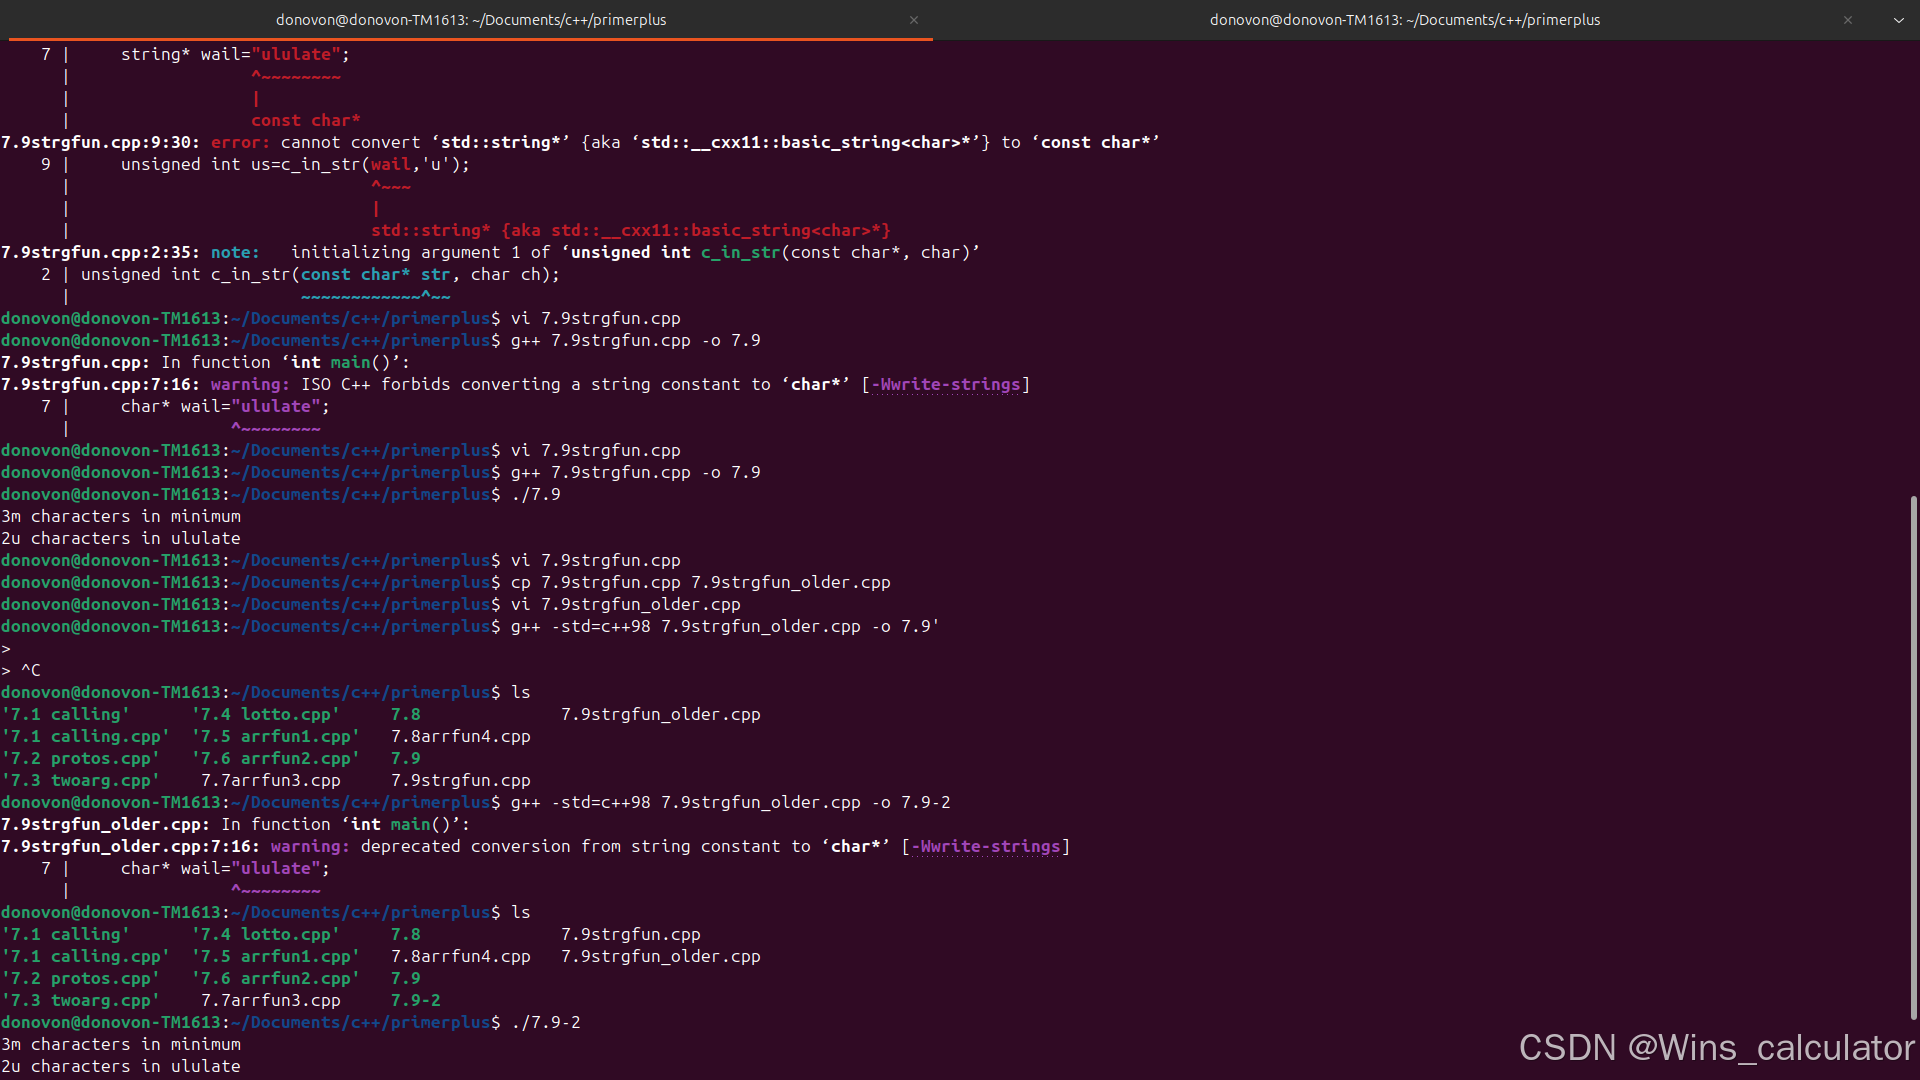The width and height of the screenshot is (1920, 1080).
Task: Click the vertical scrollbar on the right edge
Action: pyautogui.click(x=1913, y=760)
